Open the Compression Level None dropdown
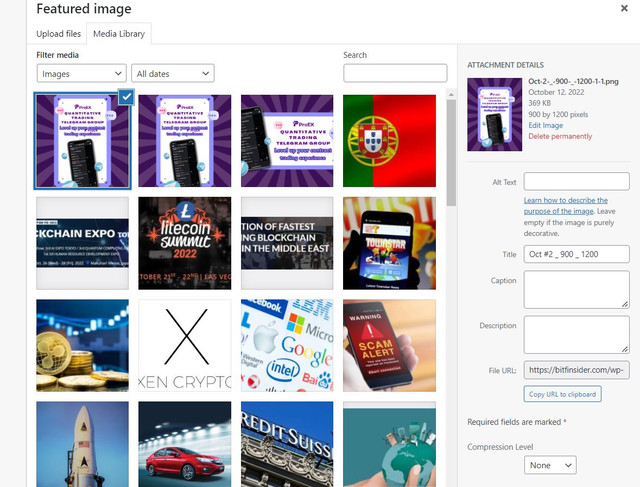Viewport: 640px width, 487px height. click(550, 465)
